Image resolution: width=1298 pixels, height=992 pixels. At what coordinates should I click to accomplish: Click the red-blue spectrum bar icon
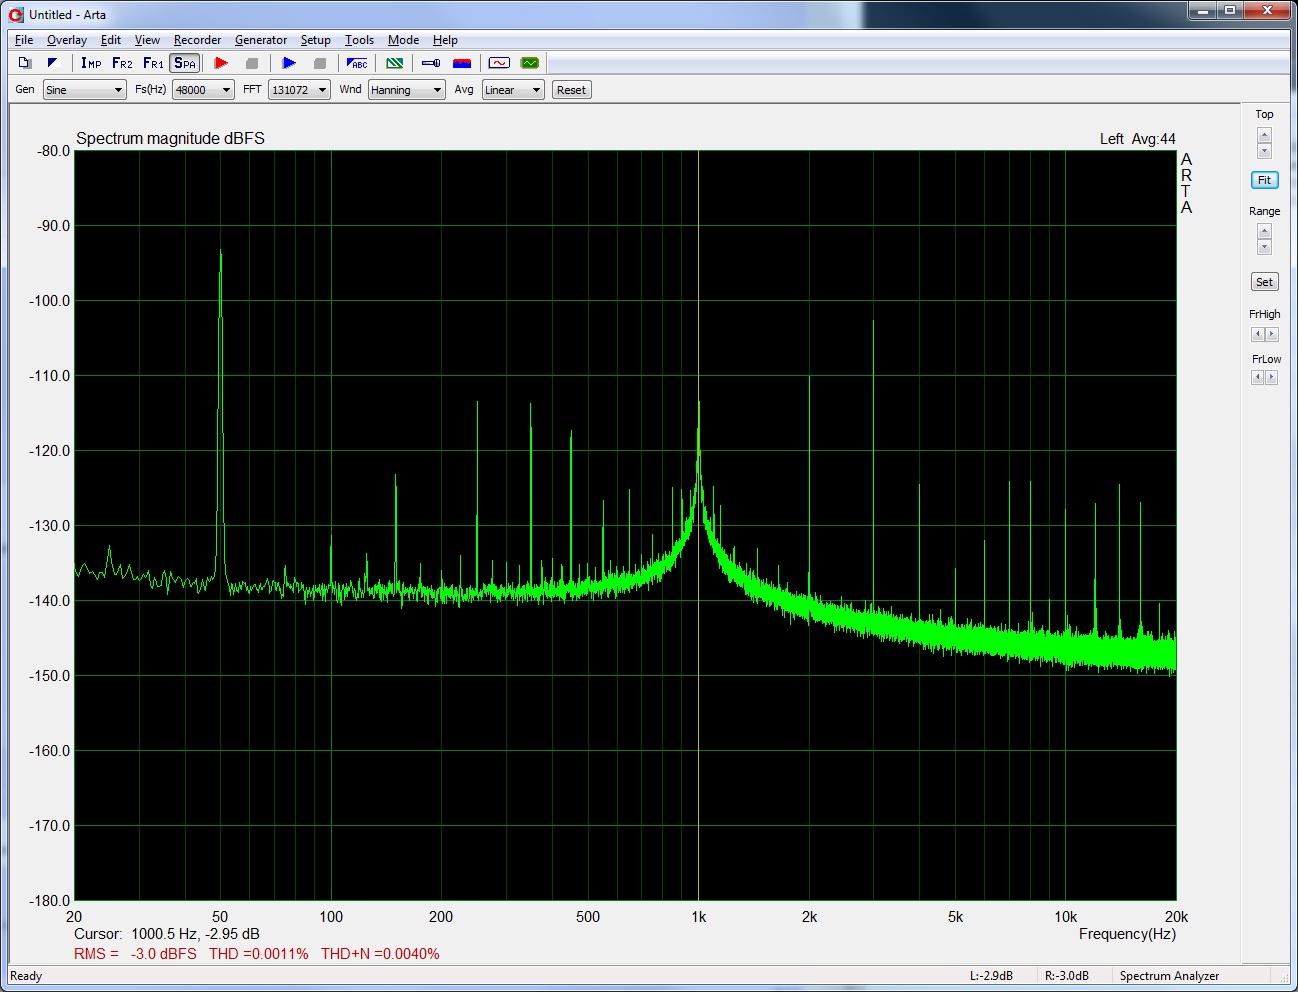[x=462, y=63]
